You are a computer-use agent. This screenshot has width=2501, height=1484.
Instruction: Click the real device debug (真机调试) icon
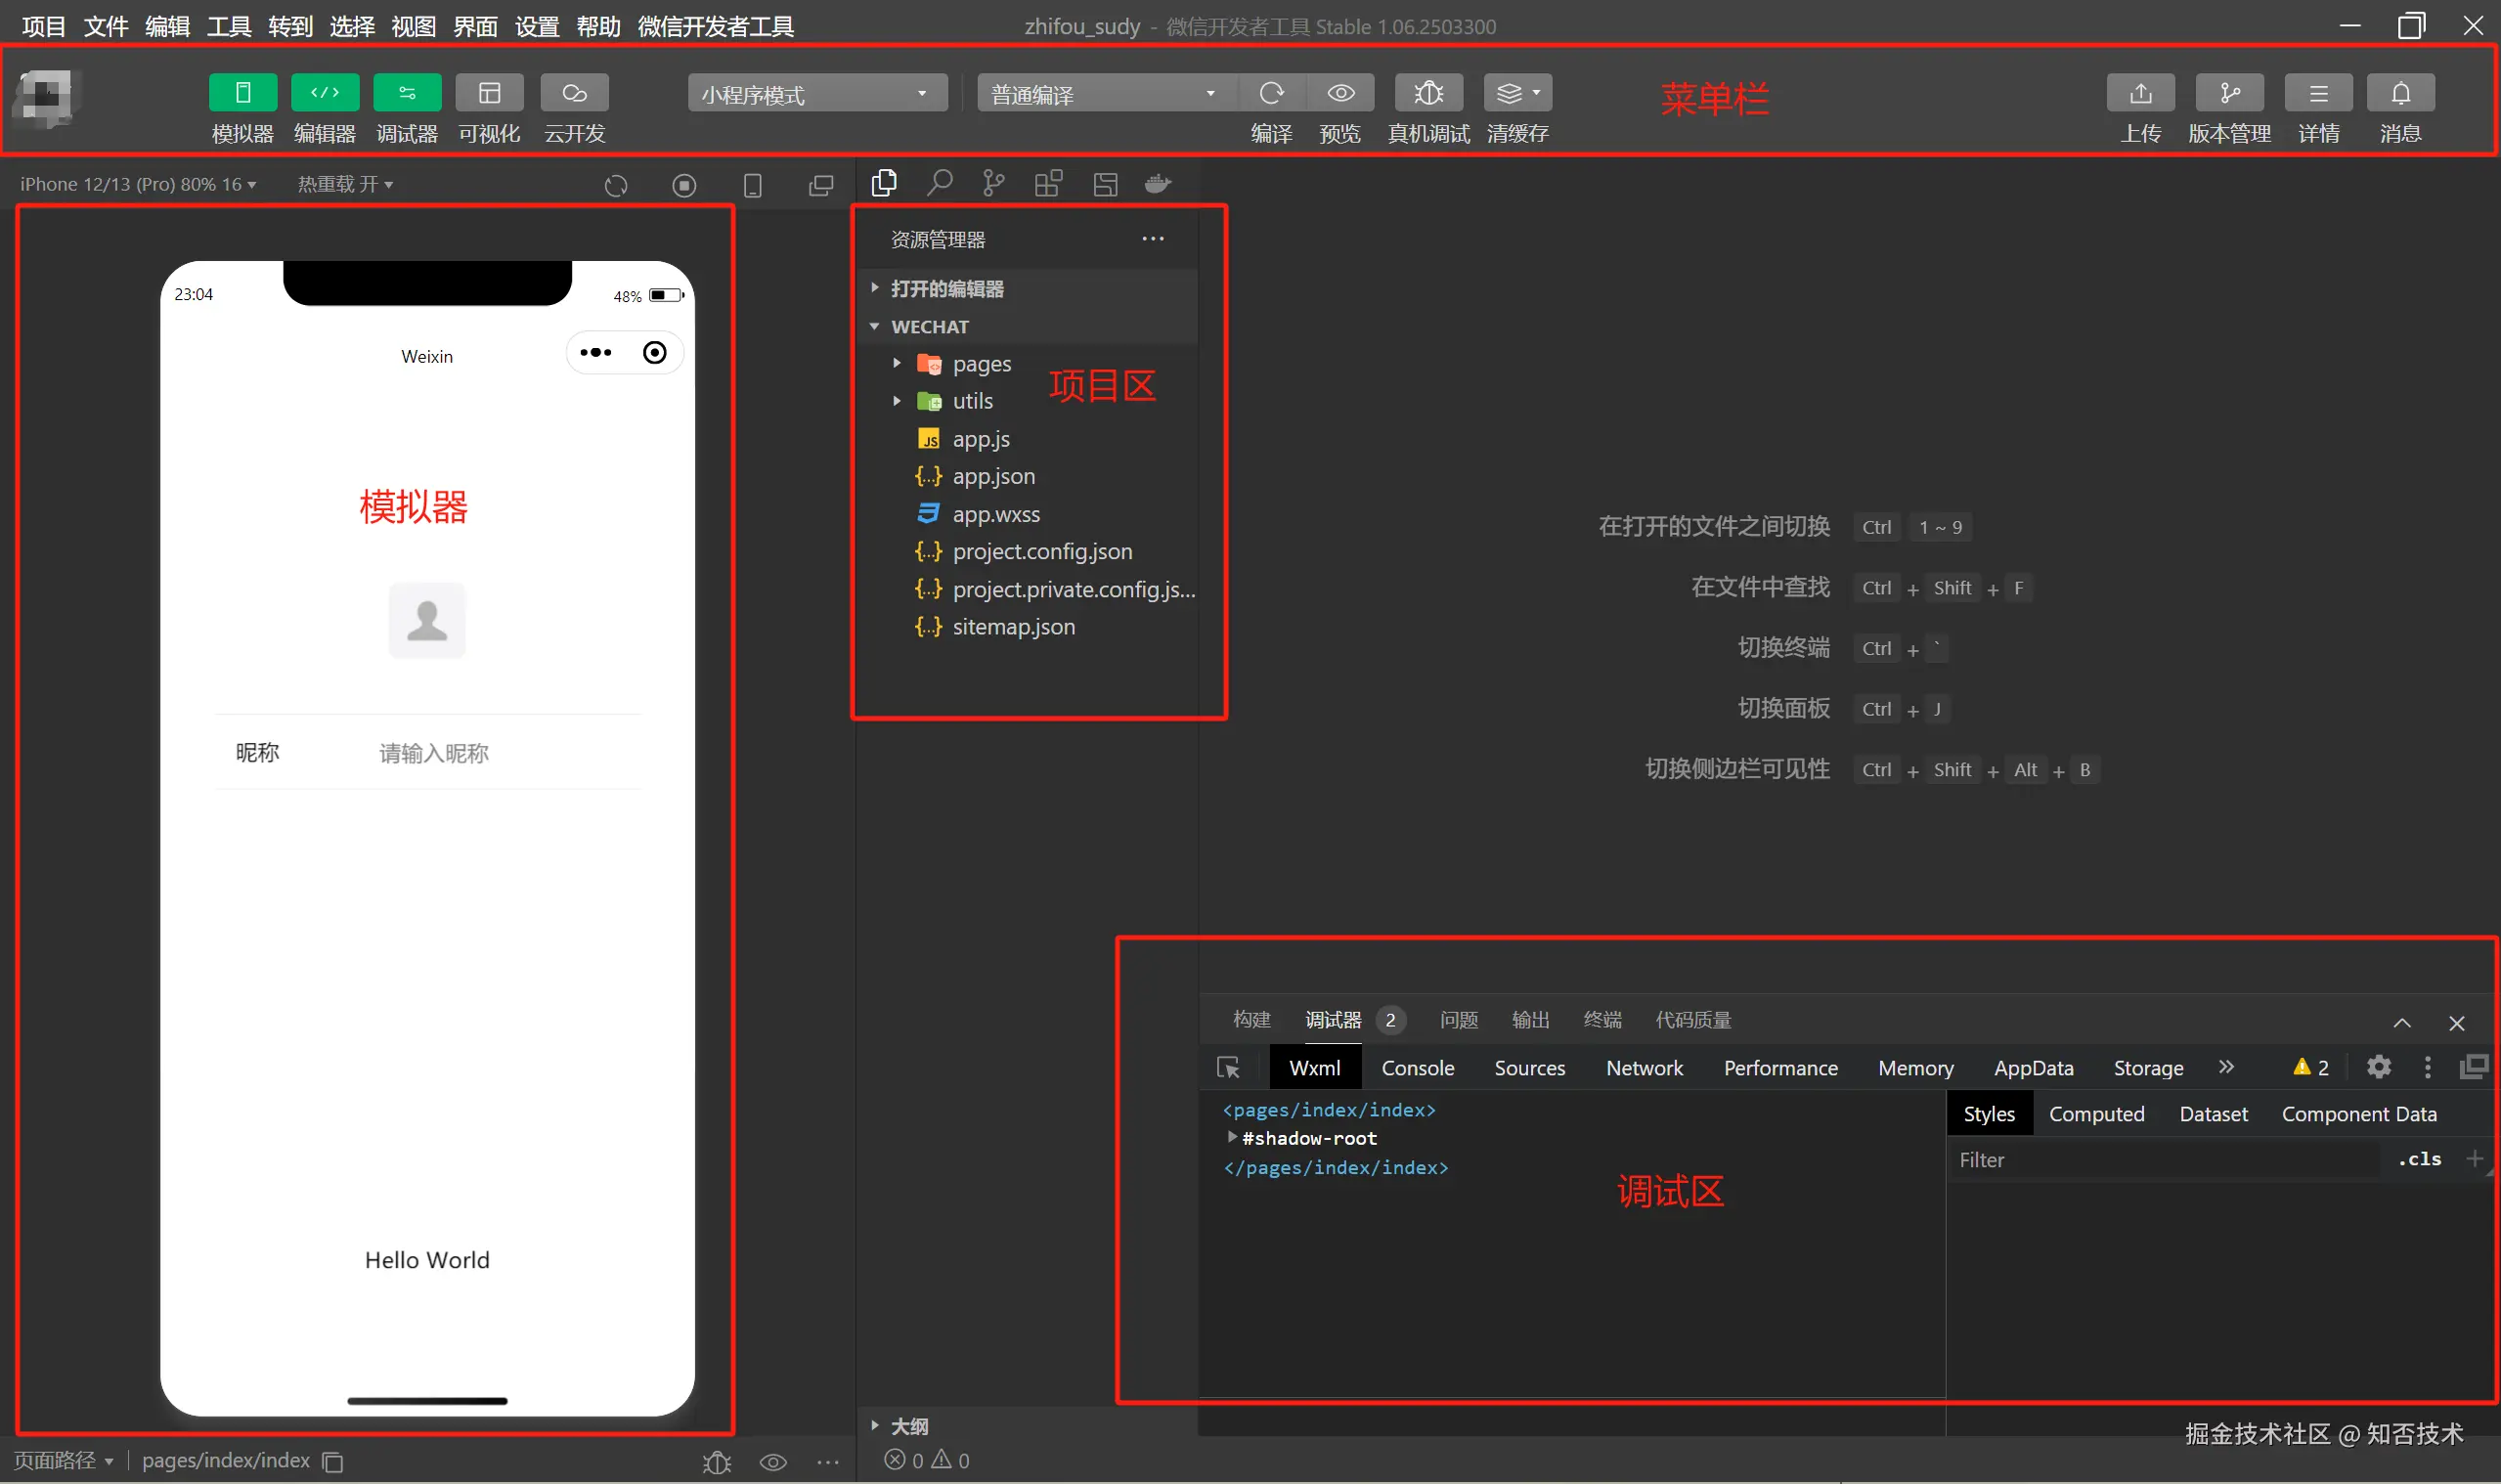(1428, 93)
